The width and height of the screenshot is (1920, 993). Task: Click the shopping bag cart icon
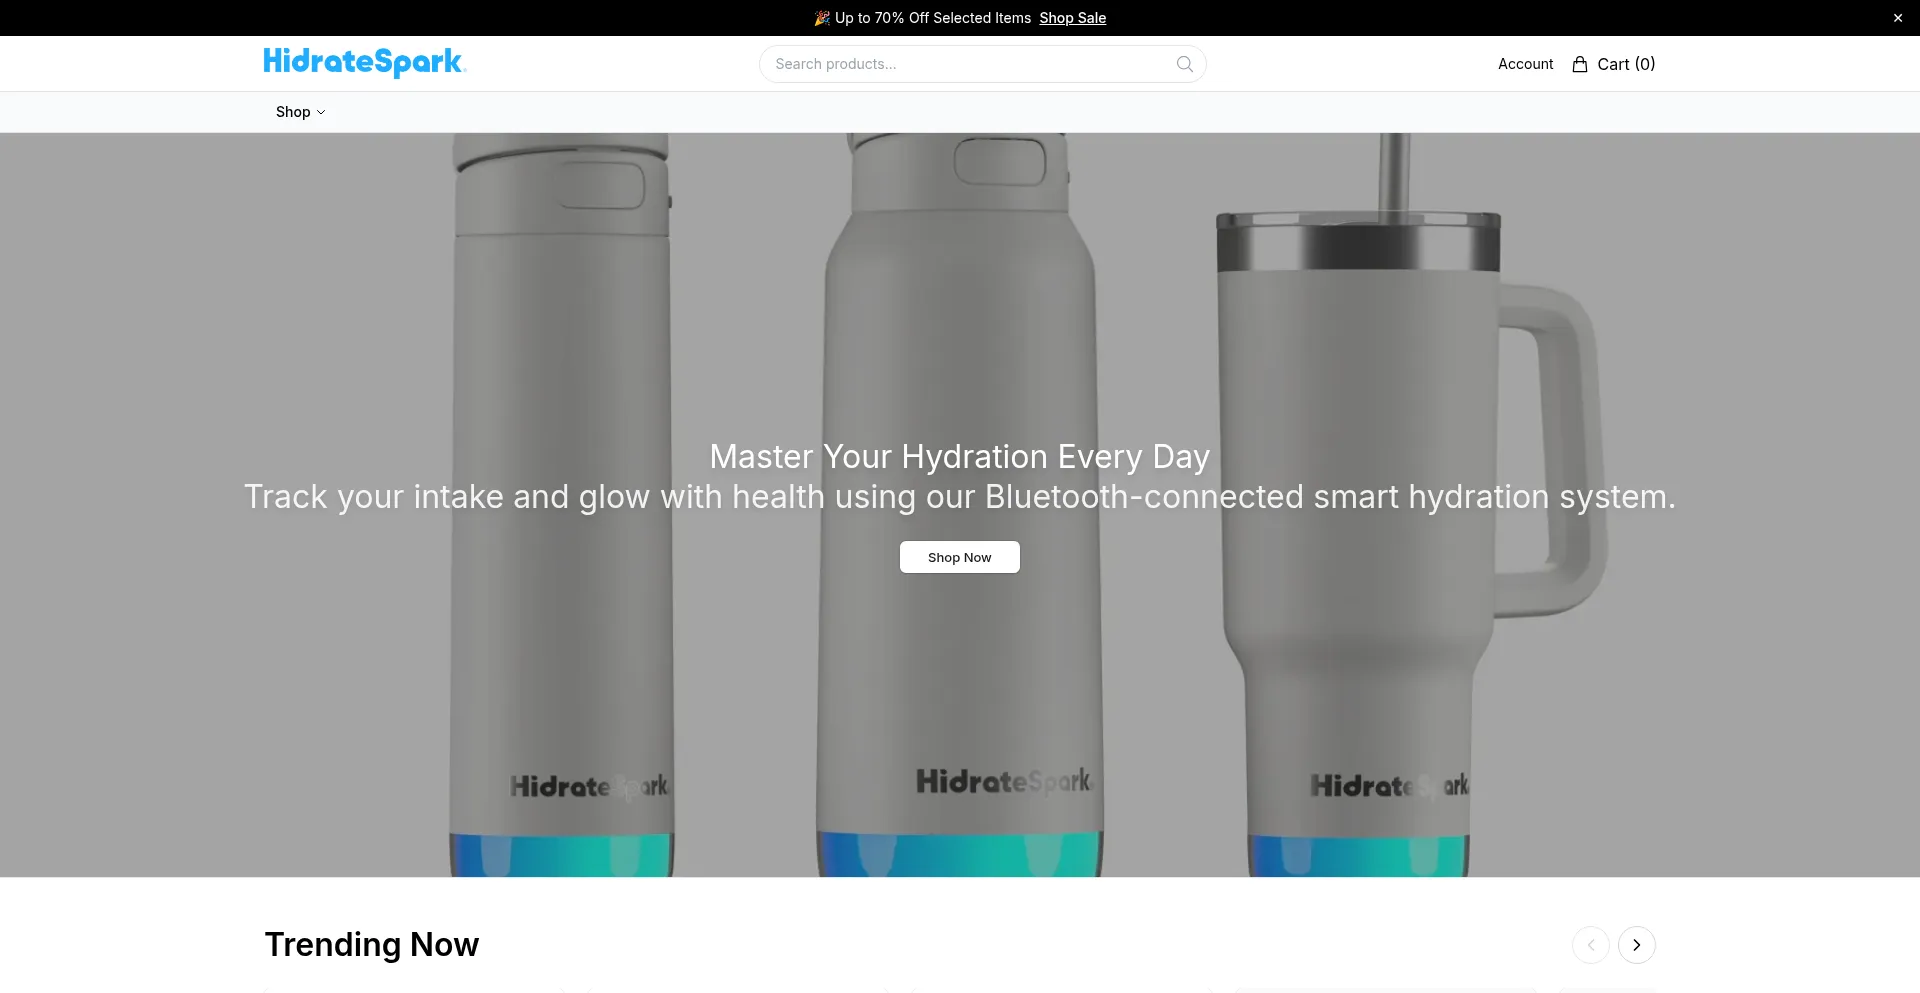[1580, 64]
